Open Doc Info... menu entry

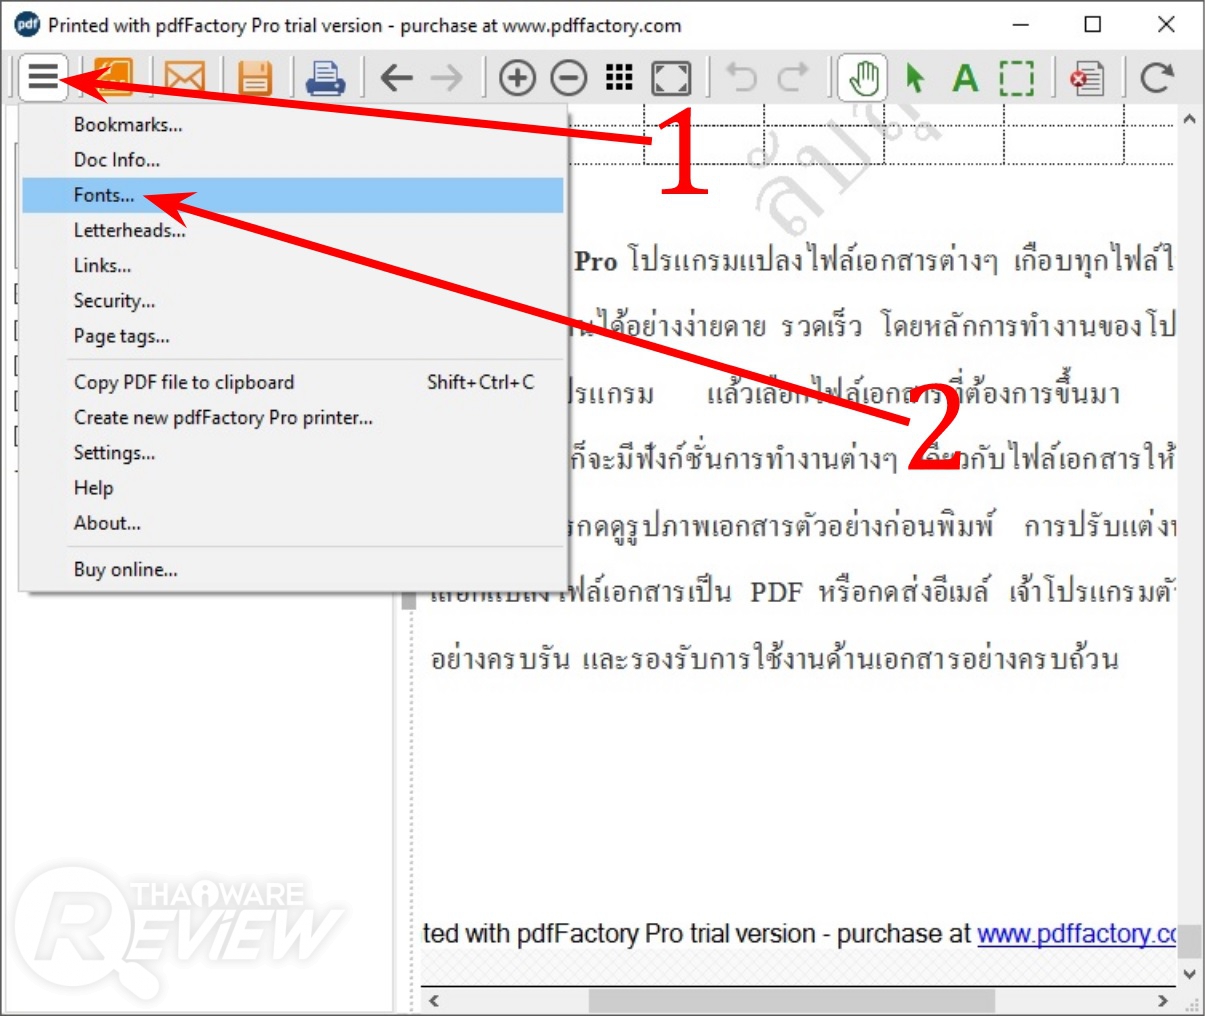click(x=293, y=160)
